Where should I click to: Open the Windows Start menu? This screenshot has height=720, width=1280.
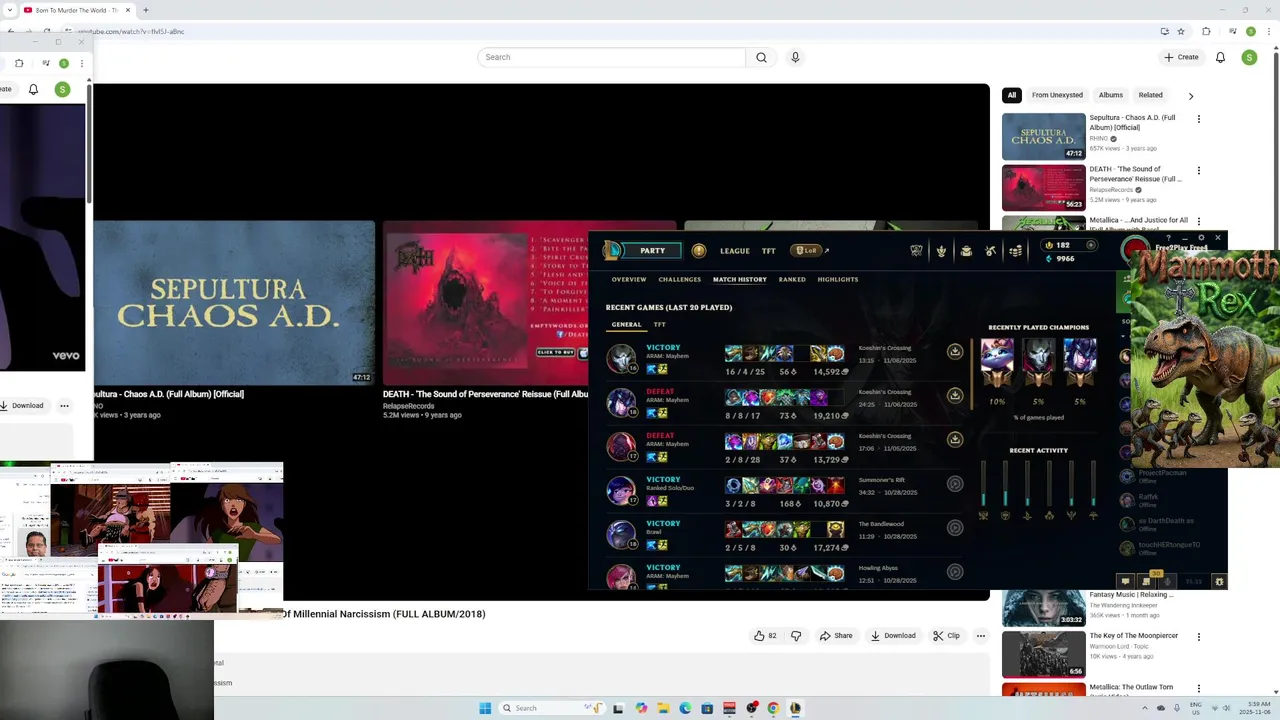click(x=485, y=708)
